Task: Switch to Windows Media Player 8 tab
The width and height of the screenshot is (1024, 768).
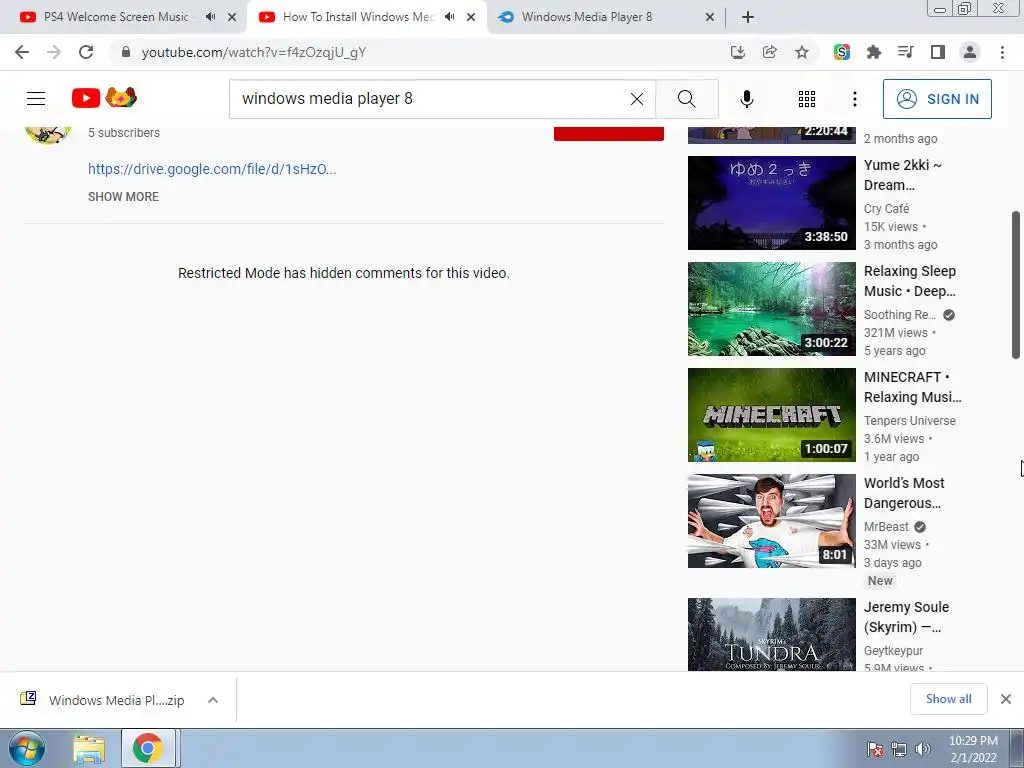Action: click(586, 17)
